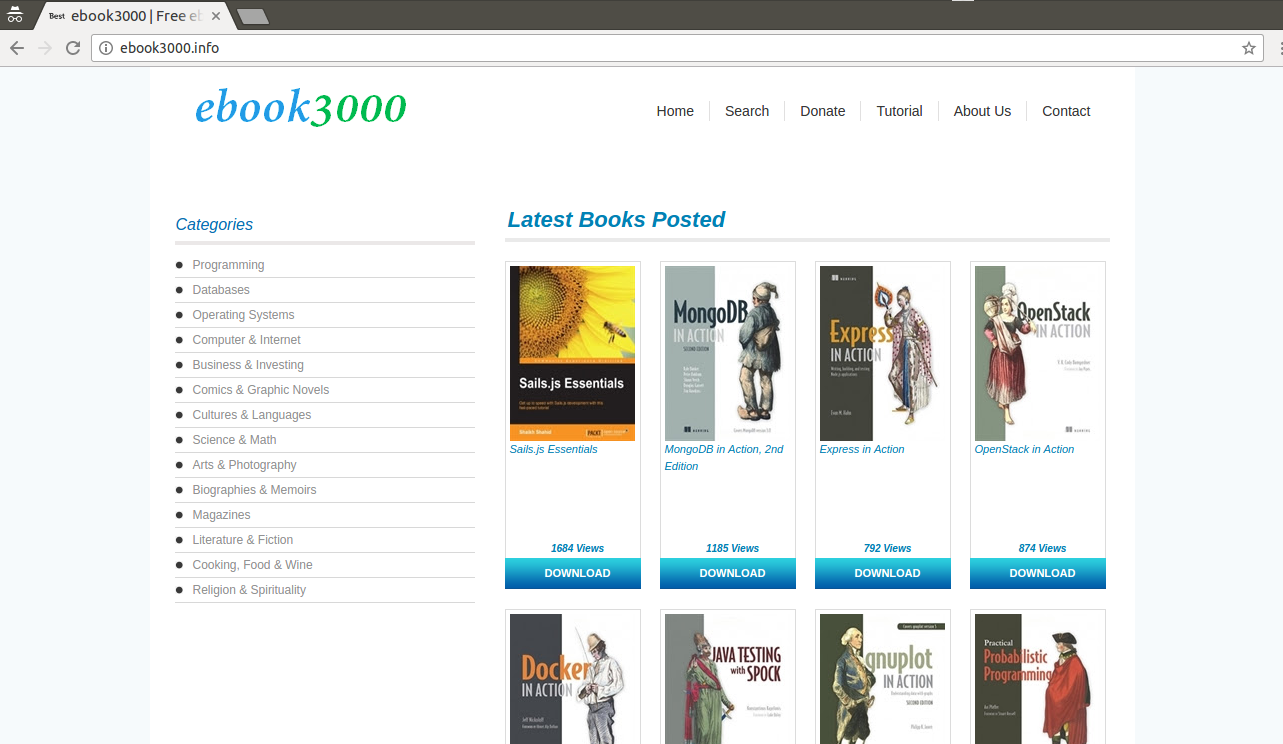Reload the page with the refresh icon

[x=73, y=48]
